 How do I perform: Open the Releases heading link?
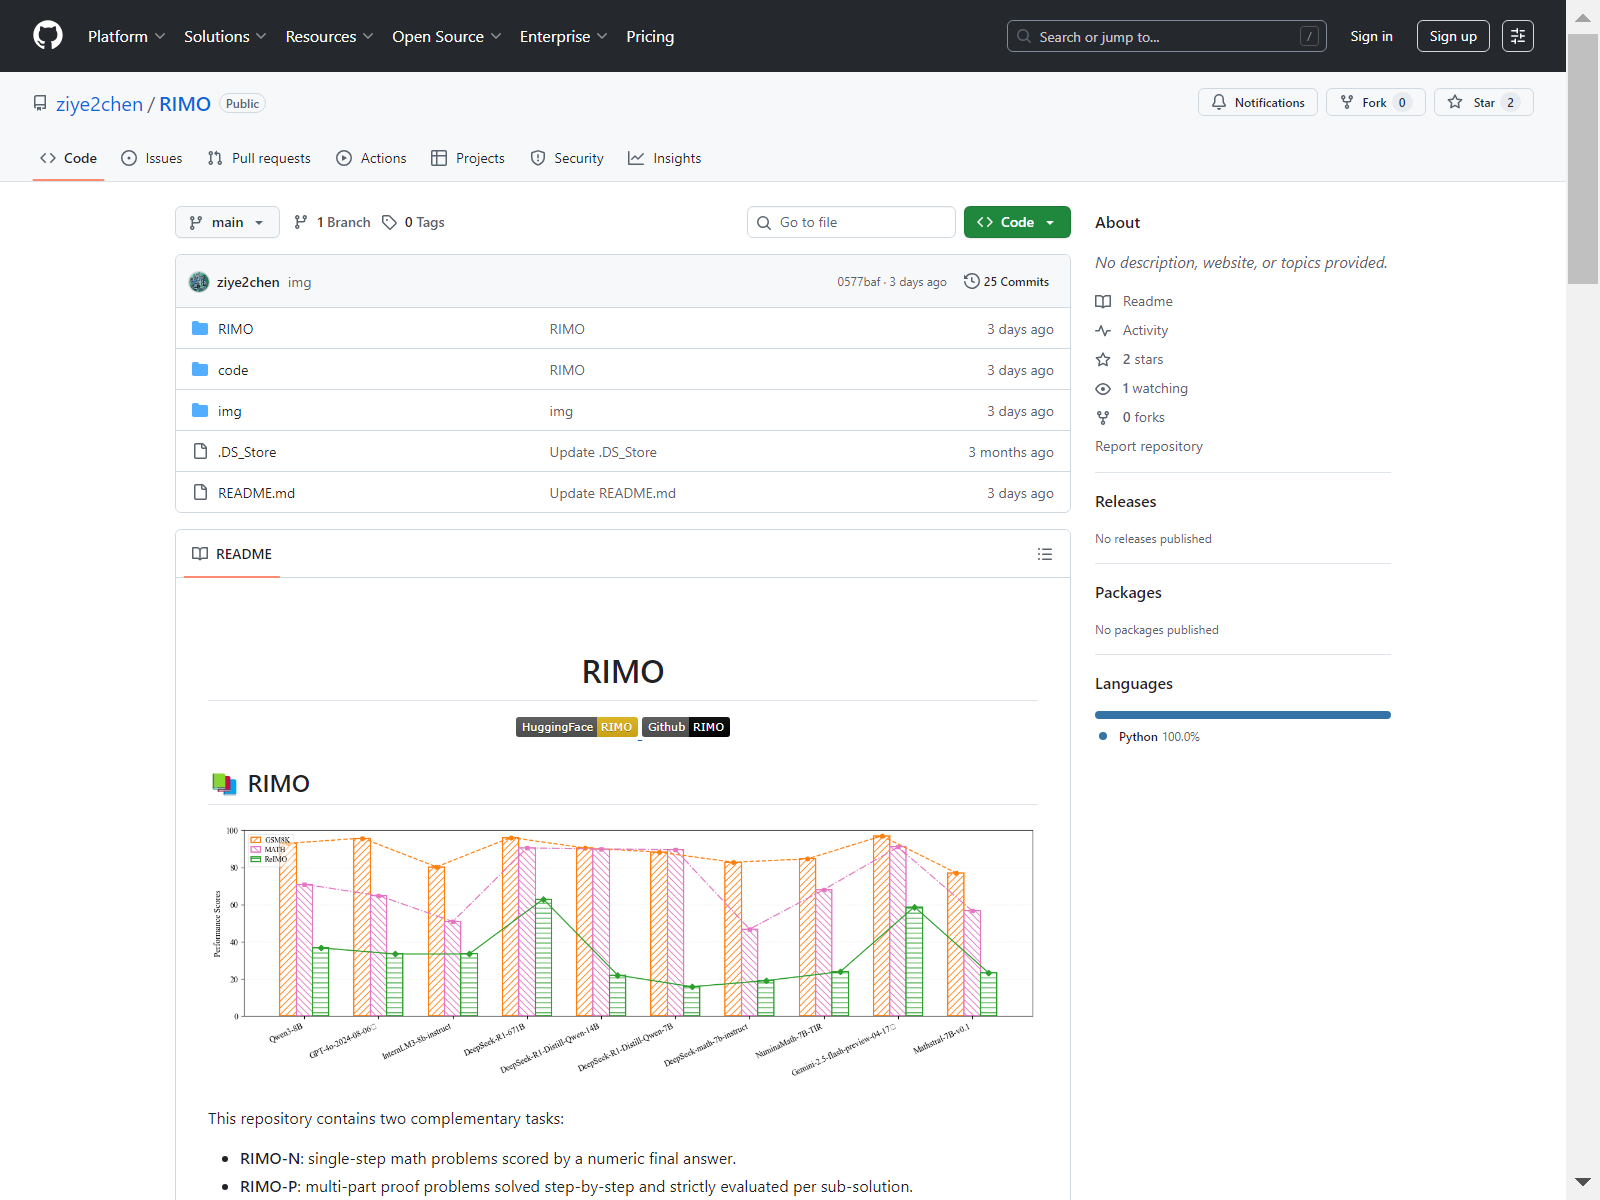click(x=1125, y=502)
